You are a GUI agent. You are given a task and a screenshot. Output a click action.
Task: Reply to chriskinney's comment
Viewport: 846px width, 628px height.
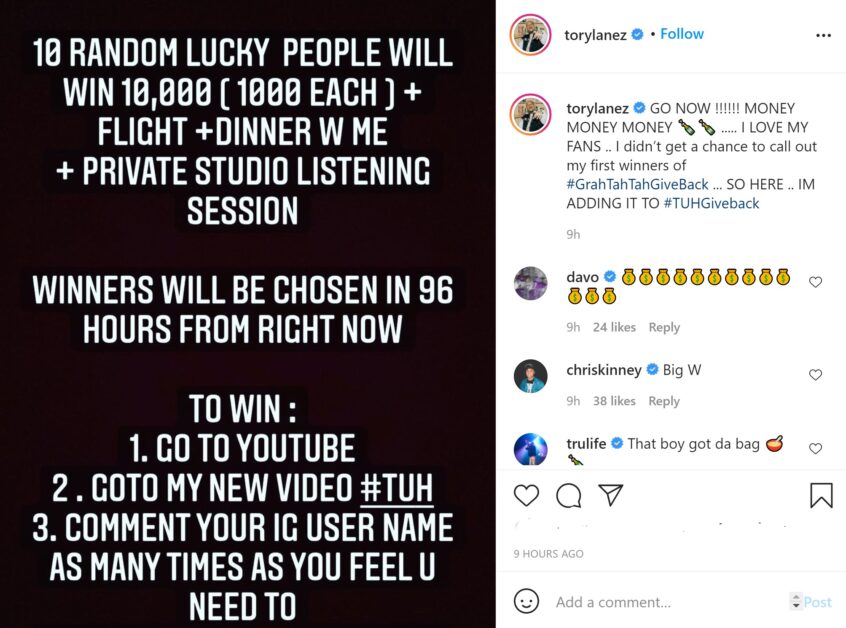pyautogui.click(x=664, y=401)
